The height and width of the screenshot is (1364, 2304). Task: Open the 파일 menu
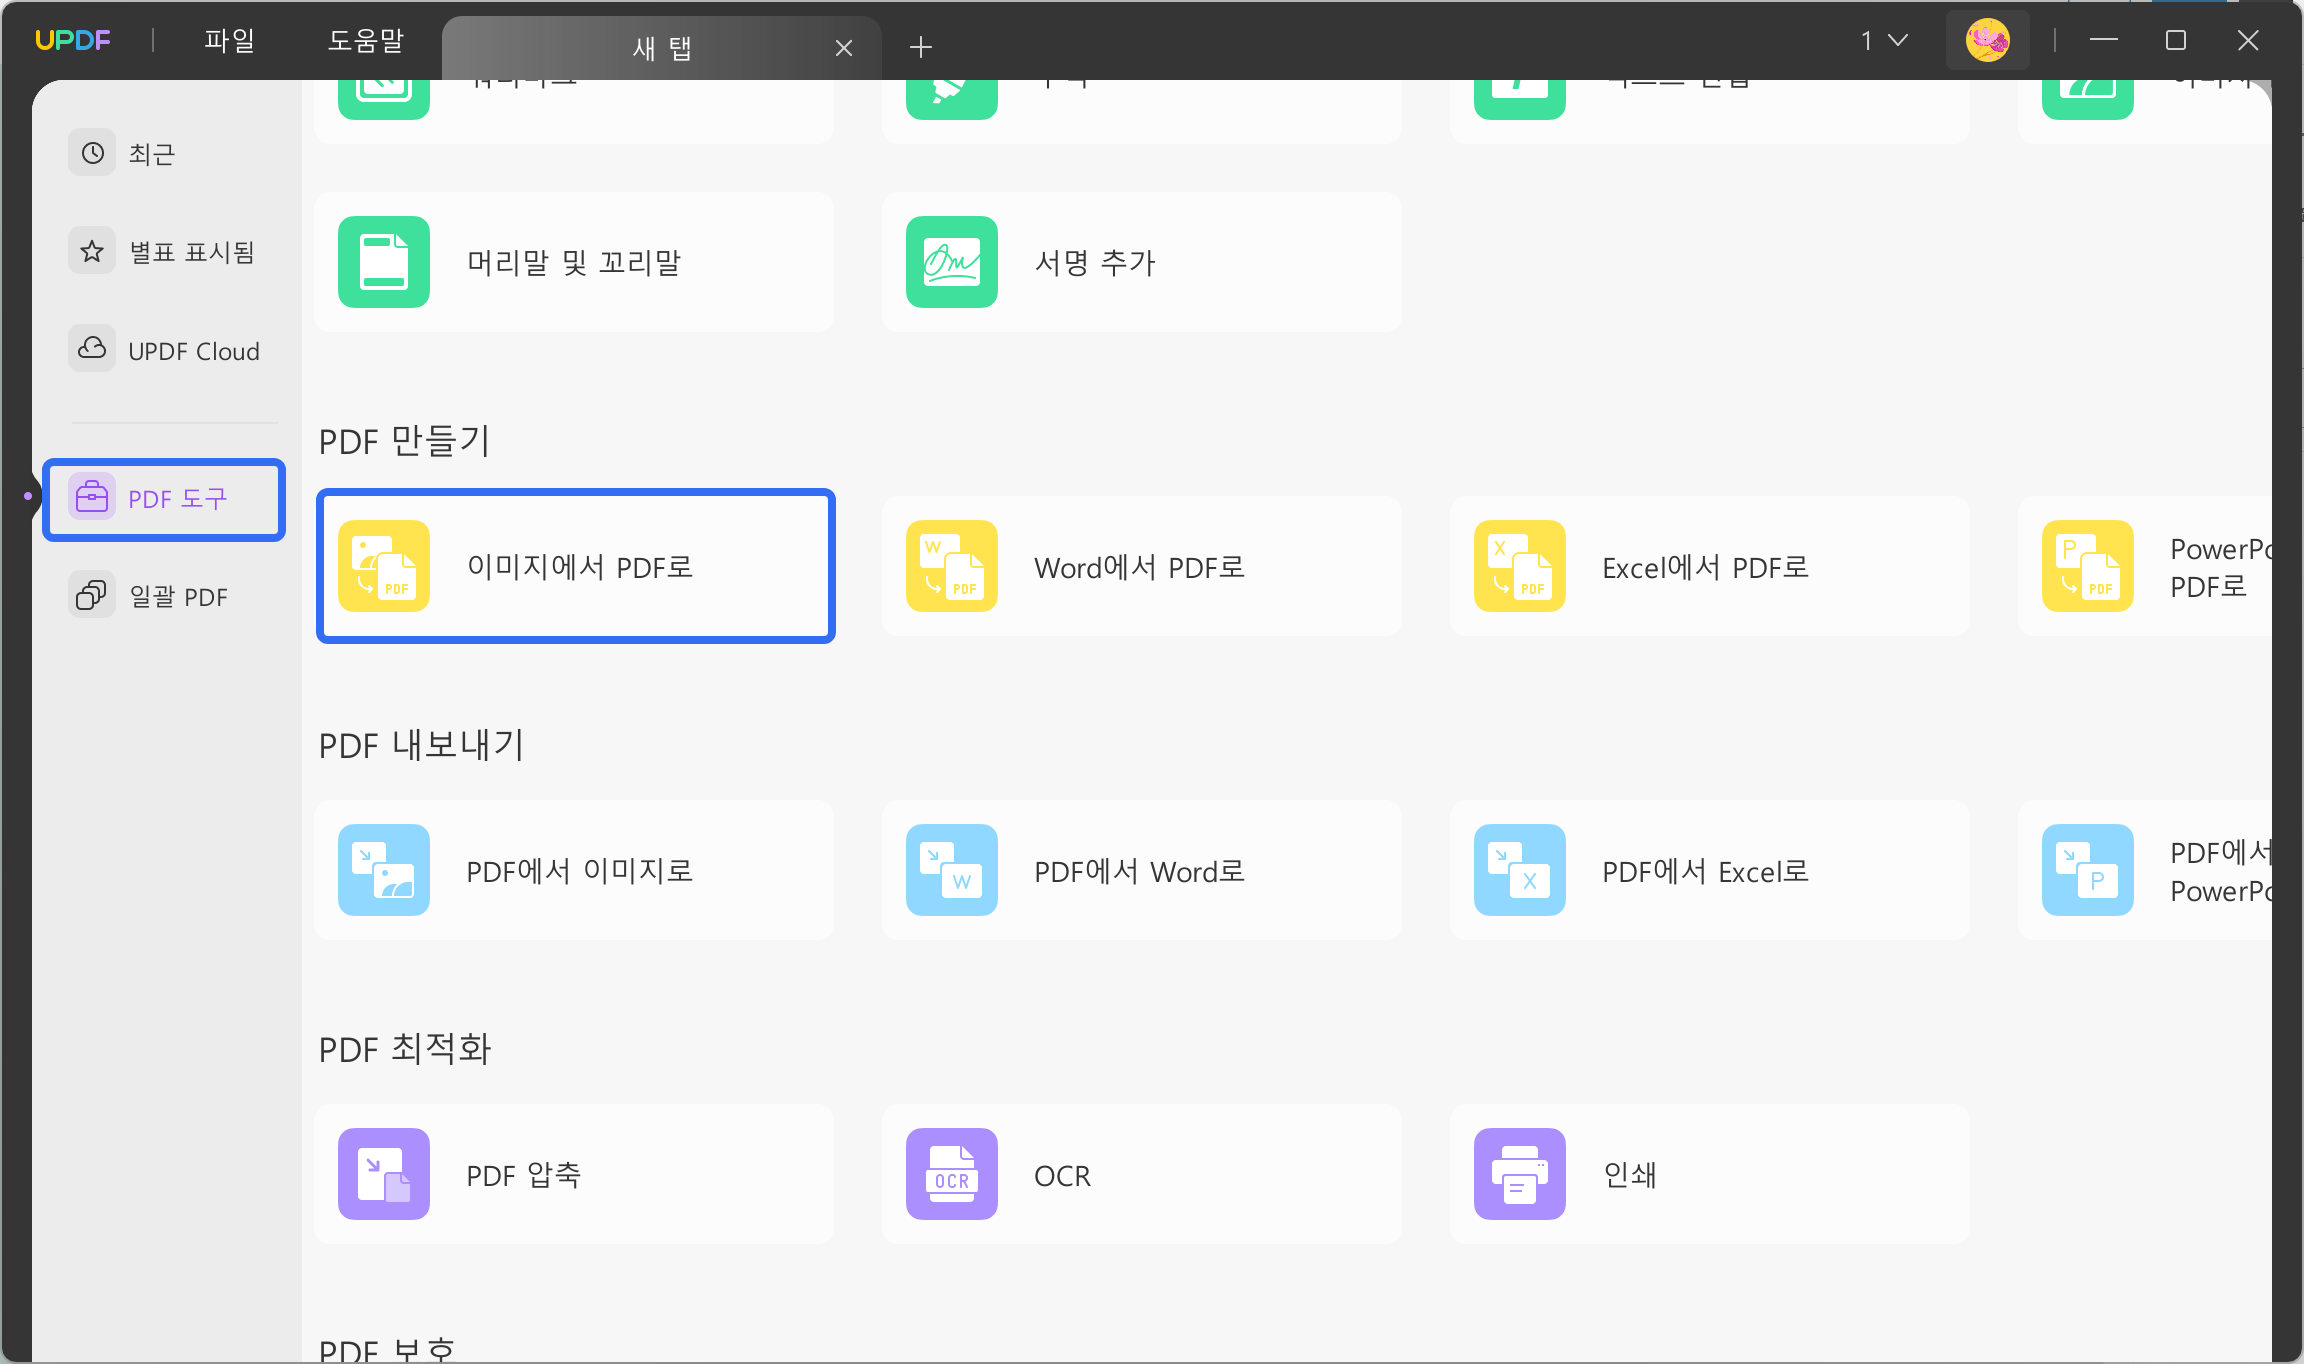(229, 40)
